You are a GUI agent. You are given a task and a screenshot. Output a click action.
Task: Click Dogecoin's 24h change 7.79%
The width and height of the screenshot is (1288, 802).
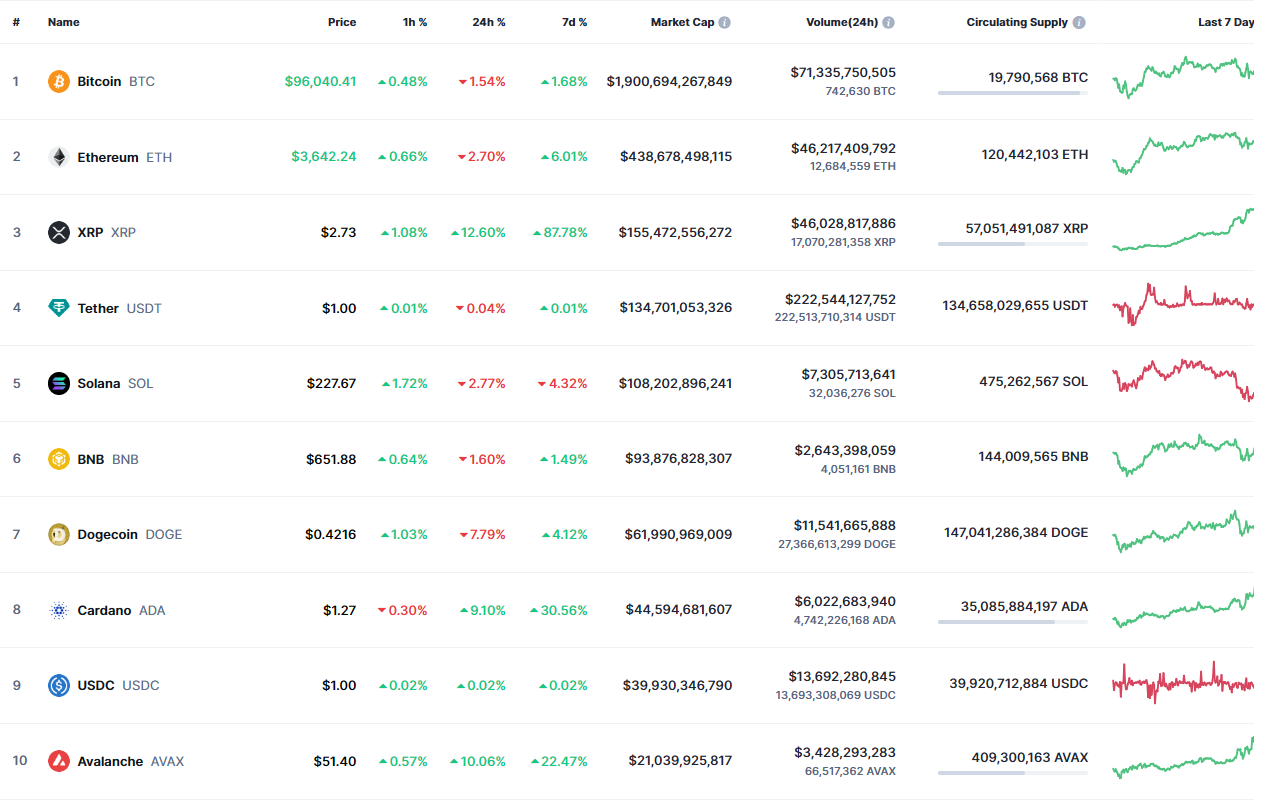[x=482, y=534]
